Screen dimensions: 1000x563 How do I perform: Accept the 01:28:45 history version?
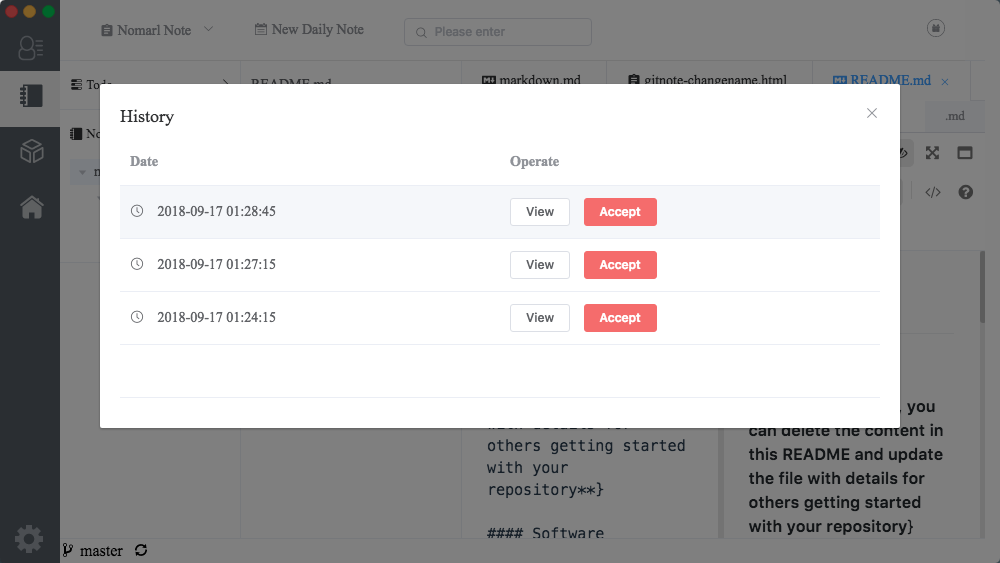point(620,212)
